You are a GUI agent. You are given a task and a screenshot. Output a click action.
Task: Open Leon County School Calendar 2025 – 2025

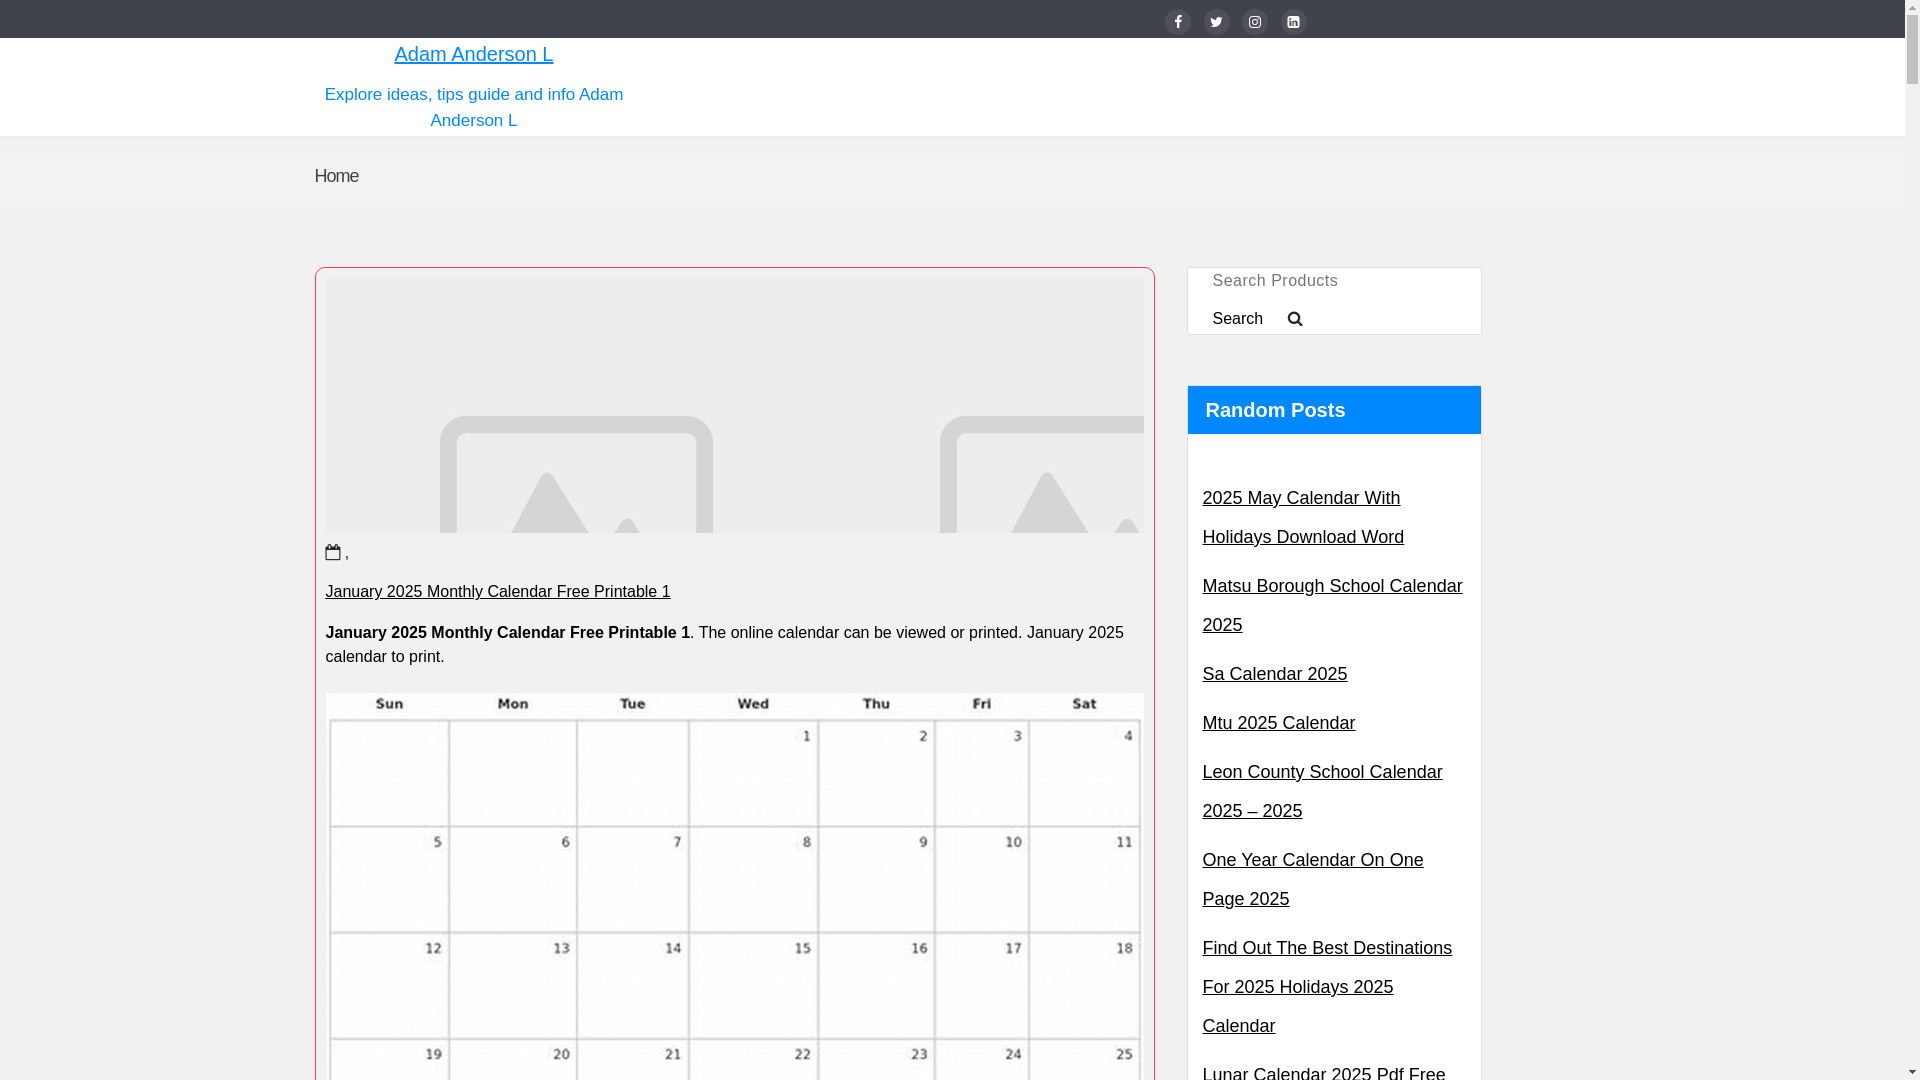[x=1322, y=791]
